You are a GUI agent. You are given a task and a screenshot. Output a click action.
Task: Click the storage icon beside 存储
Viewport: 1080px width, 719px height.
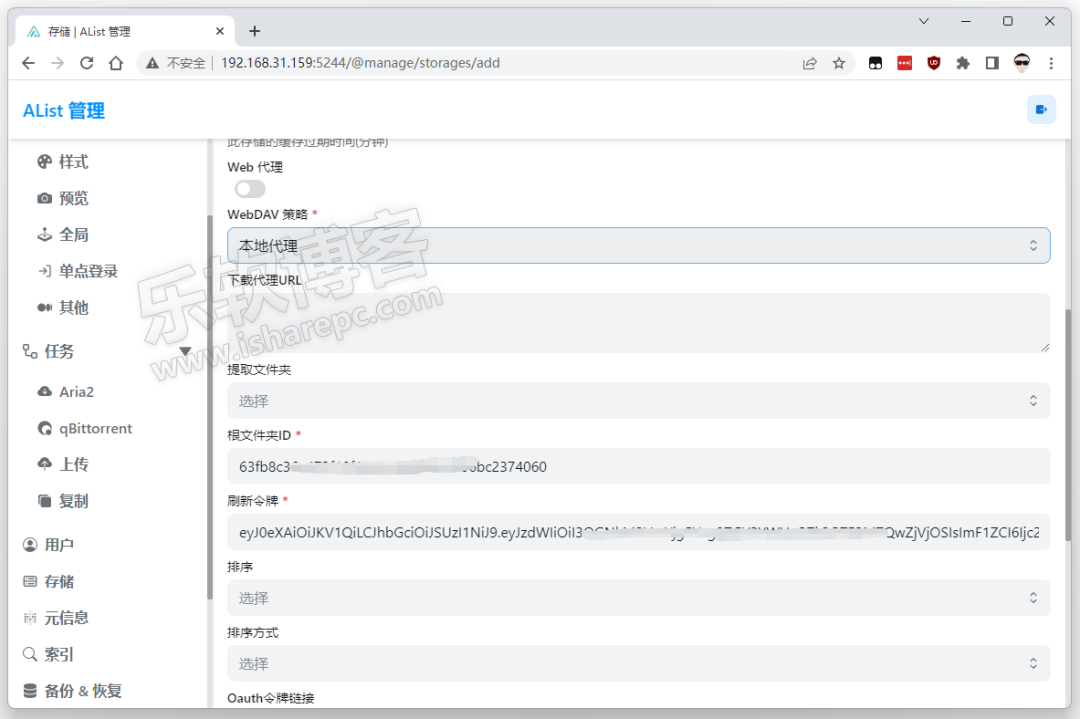(30, 581)
